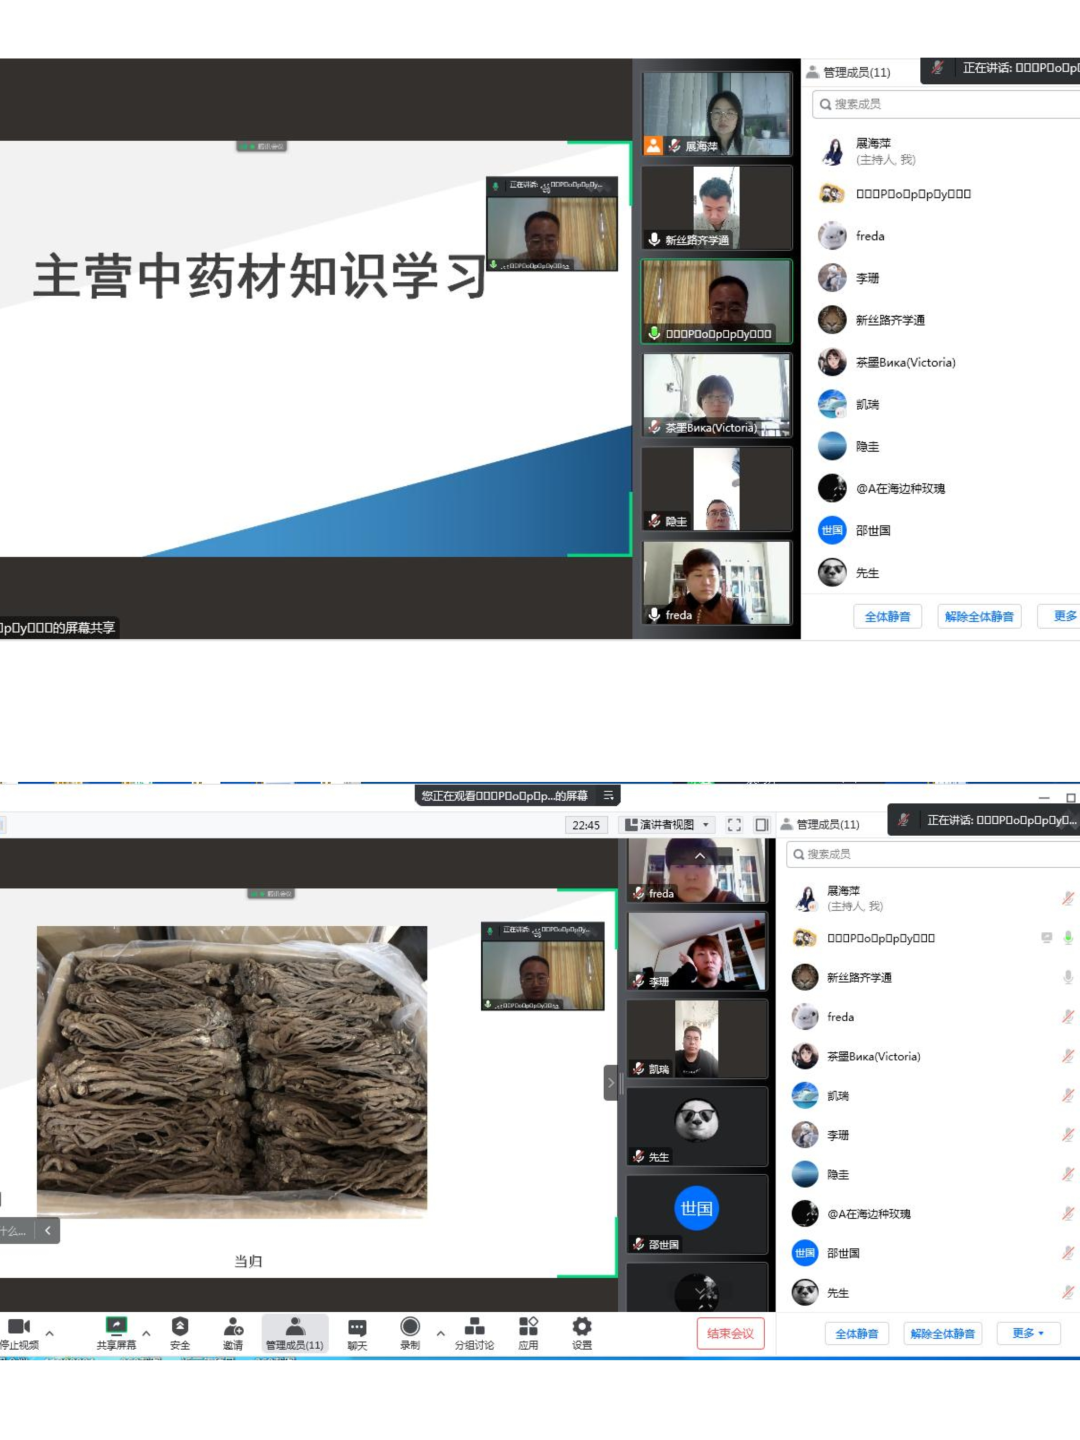This screenshot has height=1440, width=1080.
Task: Enter full screen using the fullscreen icon
Action: pos(734,825)
